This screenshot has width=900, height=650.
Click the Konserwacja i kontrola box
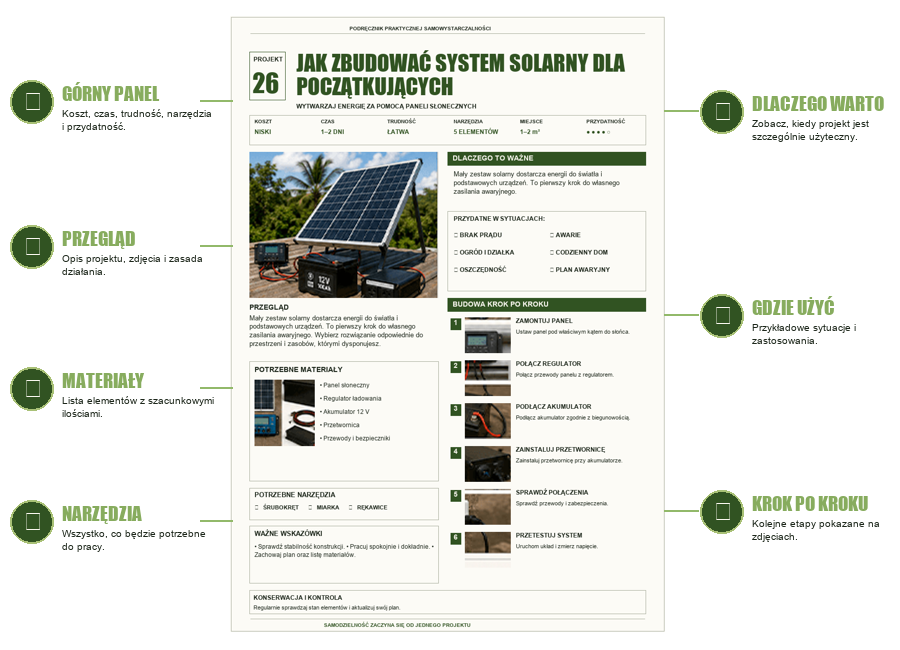pyautogui.click(x=447, y=602)
